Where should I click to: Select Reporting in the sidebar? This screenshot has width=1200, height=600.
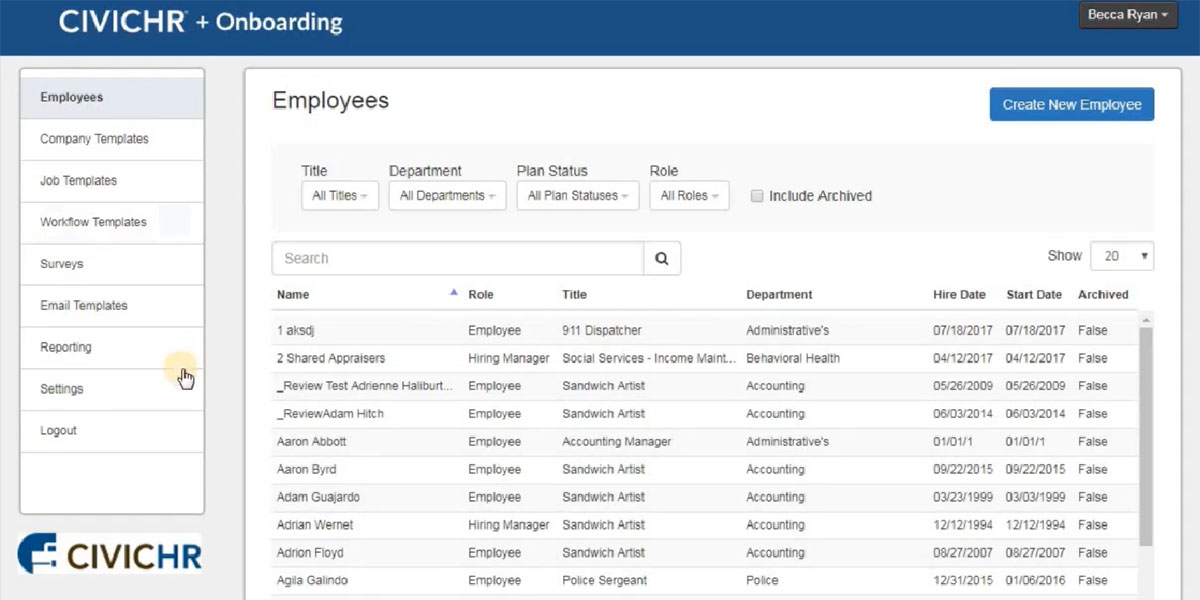click(66, 347)
